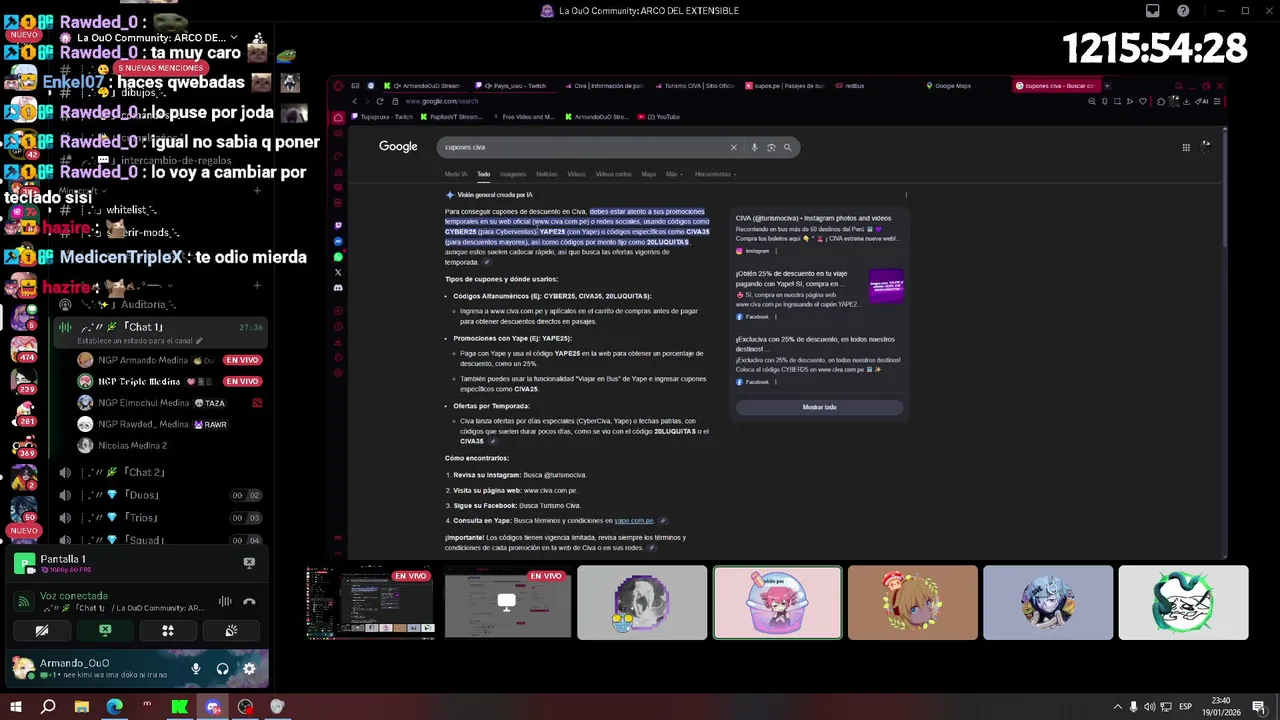Image resolution: width=1280 pixels, height=720 pixels.
Task: Select the Maps results tab
Action: (649, 174)
